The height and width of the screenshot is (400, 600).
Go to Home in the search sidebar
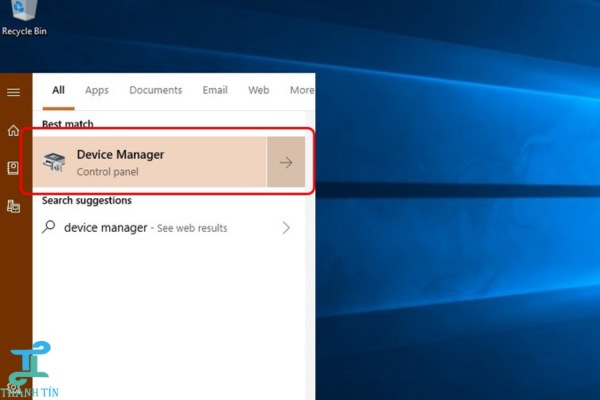(14, 130)
